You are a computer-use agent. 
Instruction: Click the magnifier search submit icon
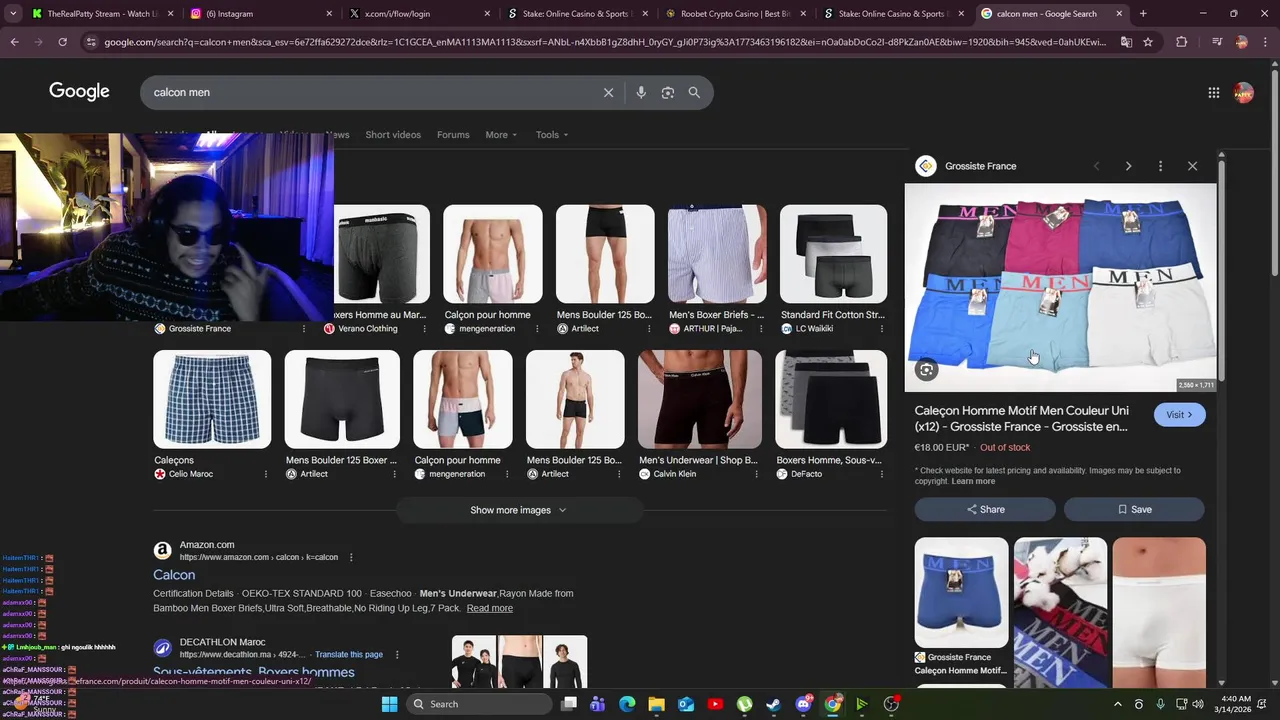click(x=694, y=92)
